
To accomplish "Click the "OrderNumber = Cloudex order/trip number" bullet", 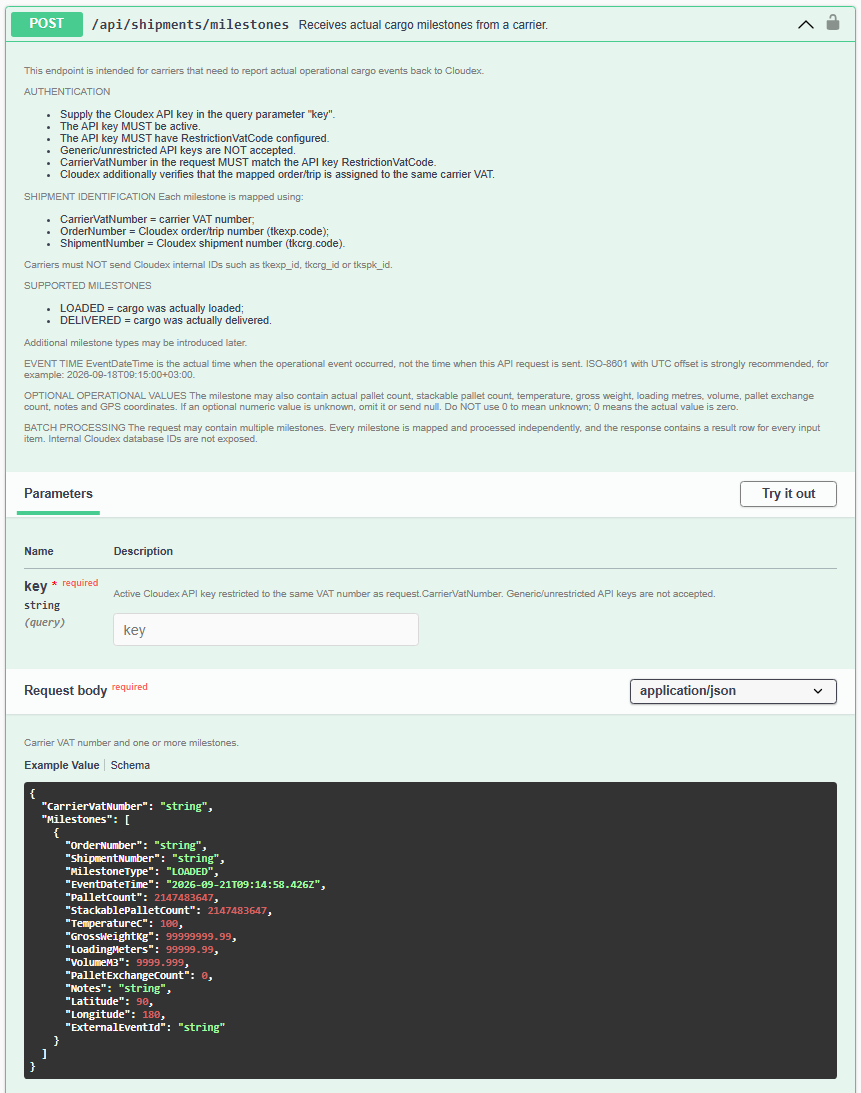I will click(195, 231).
